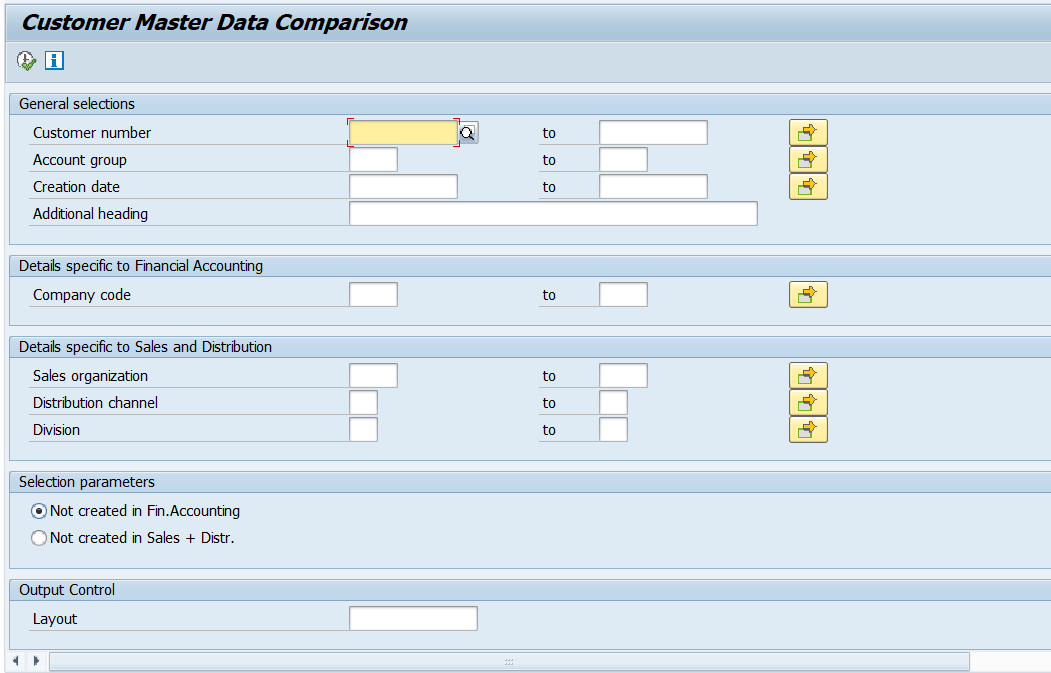Open multiple selection for Customer number
Viewport: 1051px width, 673px height.
tap(808, 131)
